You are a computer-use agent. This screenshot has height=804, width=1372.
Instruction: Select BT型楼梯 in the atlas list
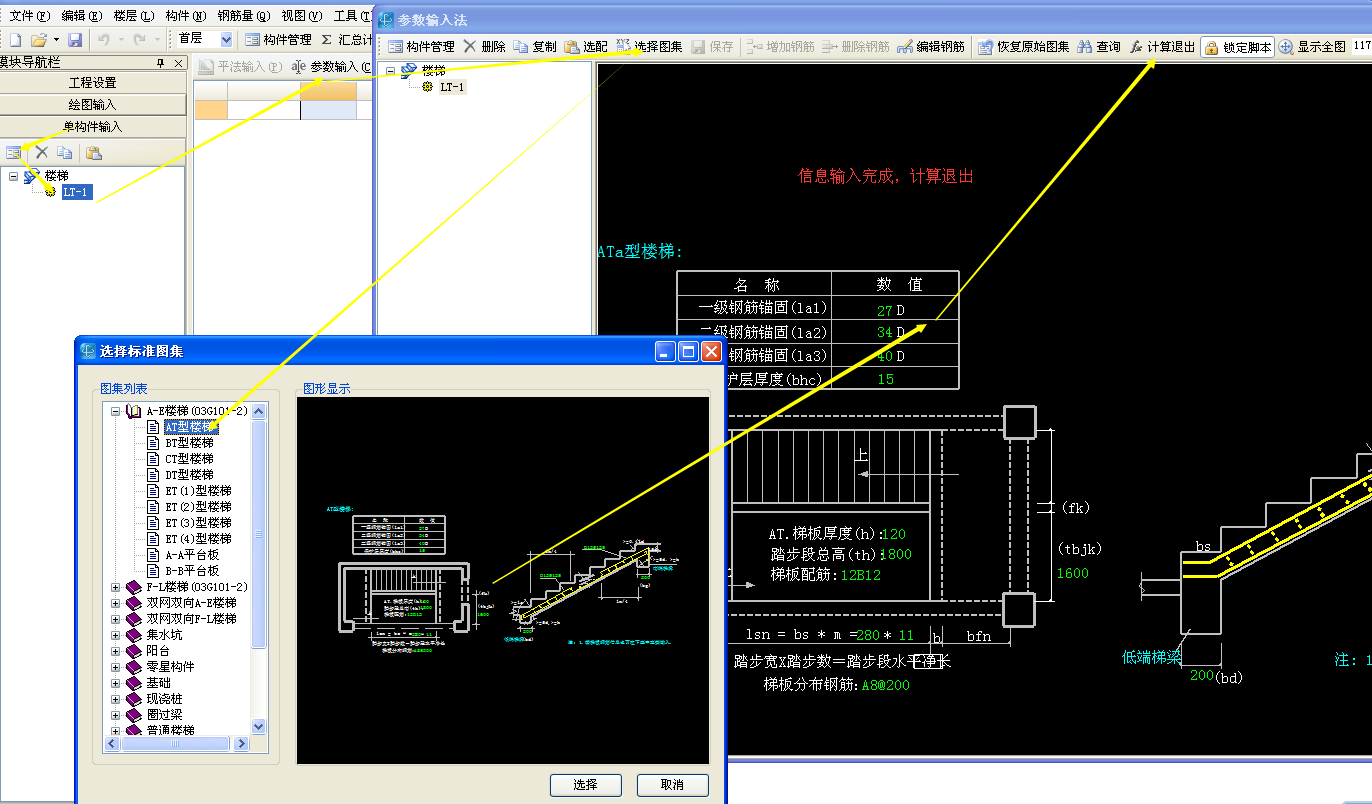[189, 443]
